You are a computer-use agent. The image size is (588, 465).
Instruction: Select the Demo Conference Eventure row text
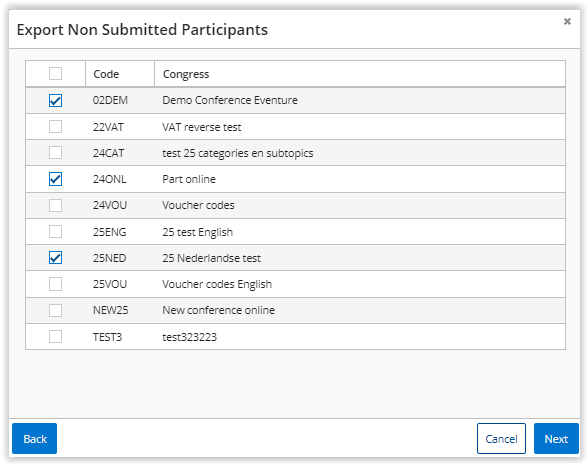[230, 100]
